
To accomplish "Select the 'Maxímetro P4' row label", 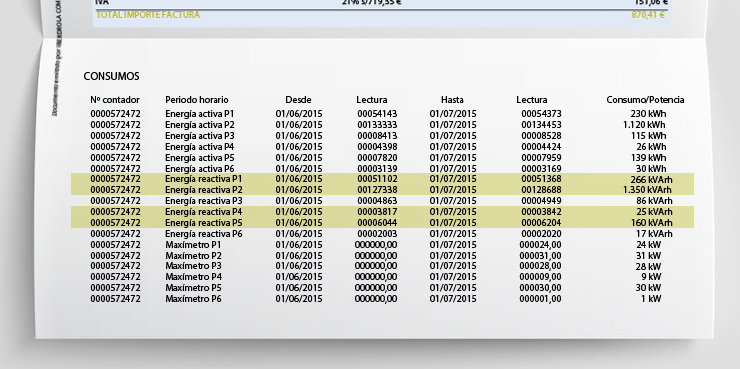I will 193,277.
